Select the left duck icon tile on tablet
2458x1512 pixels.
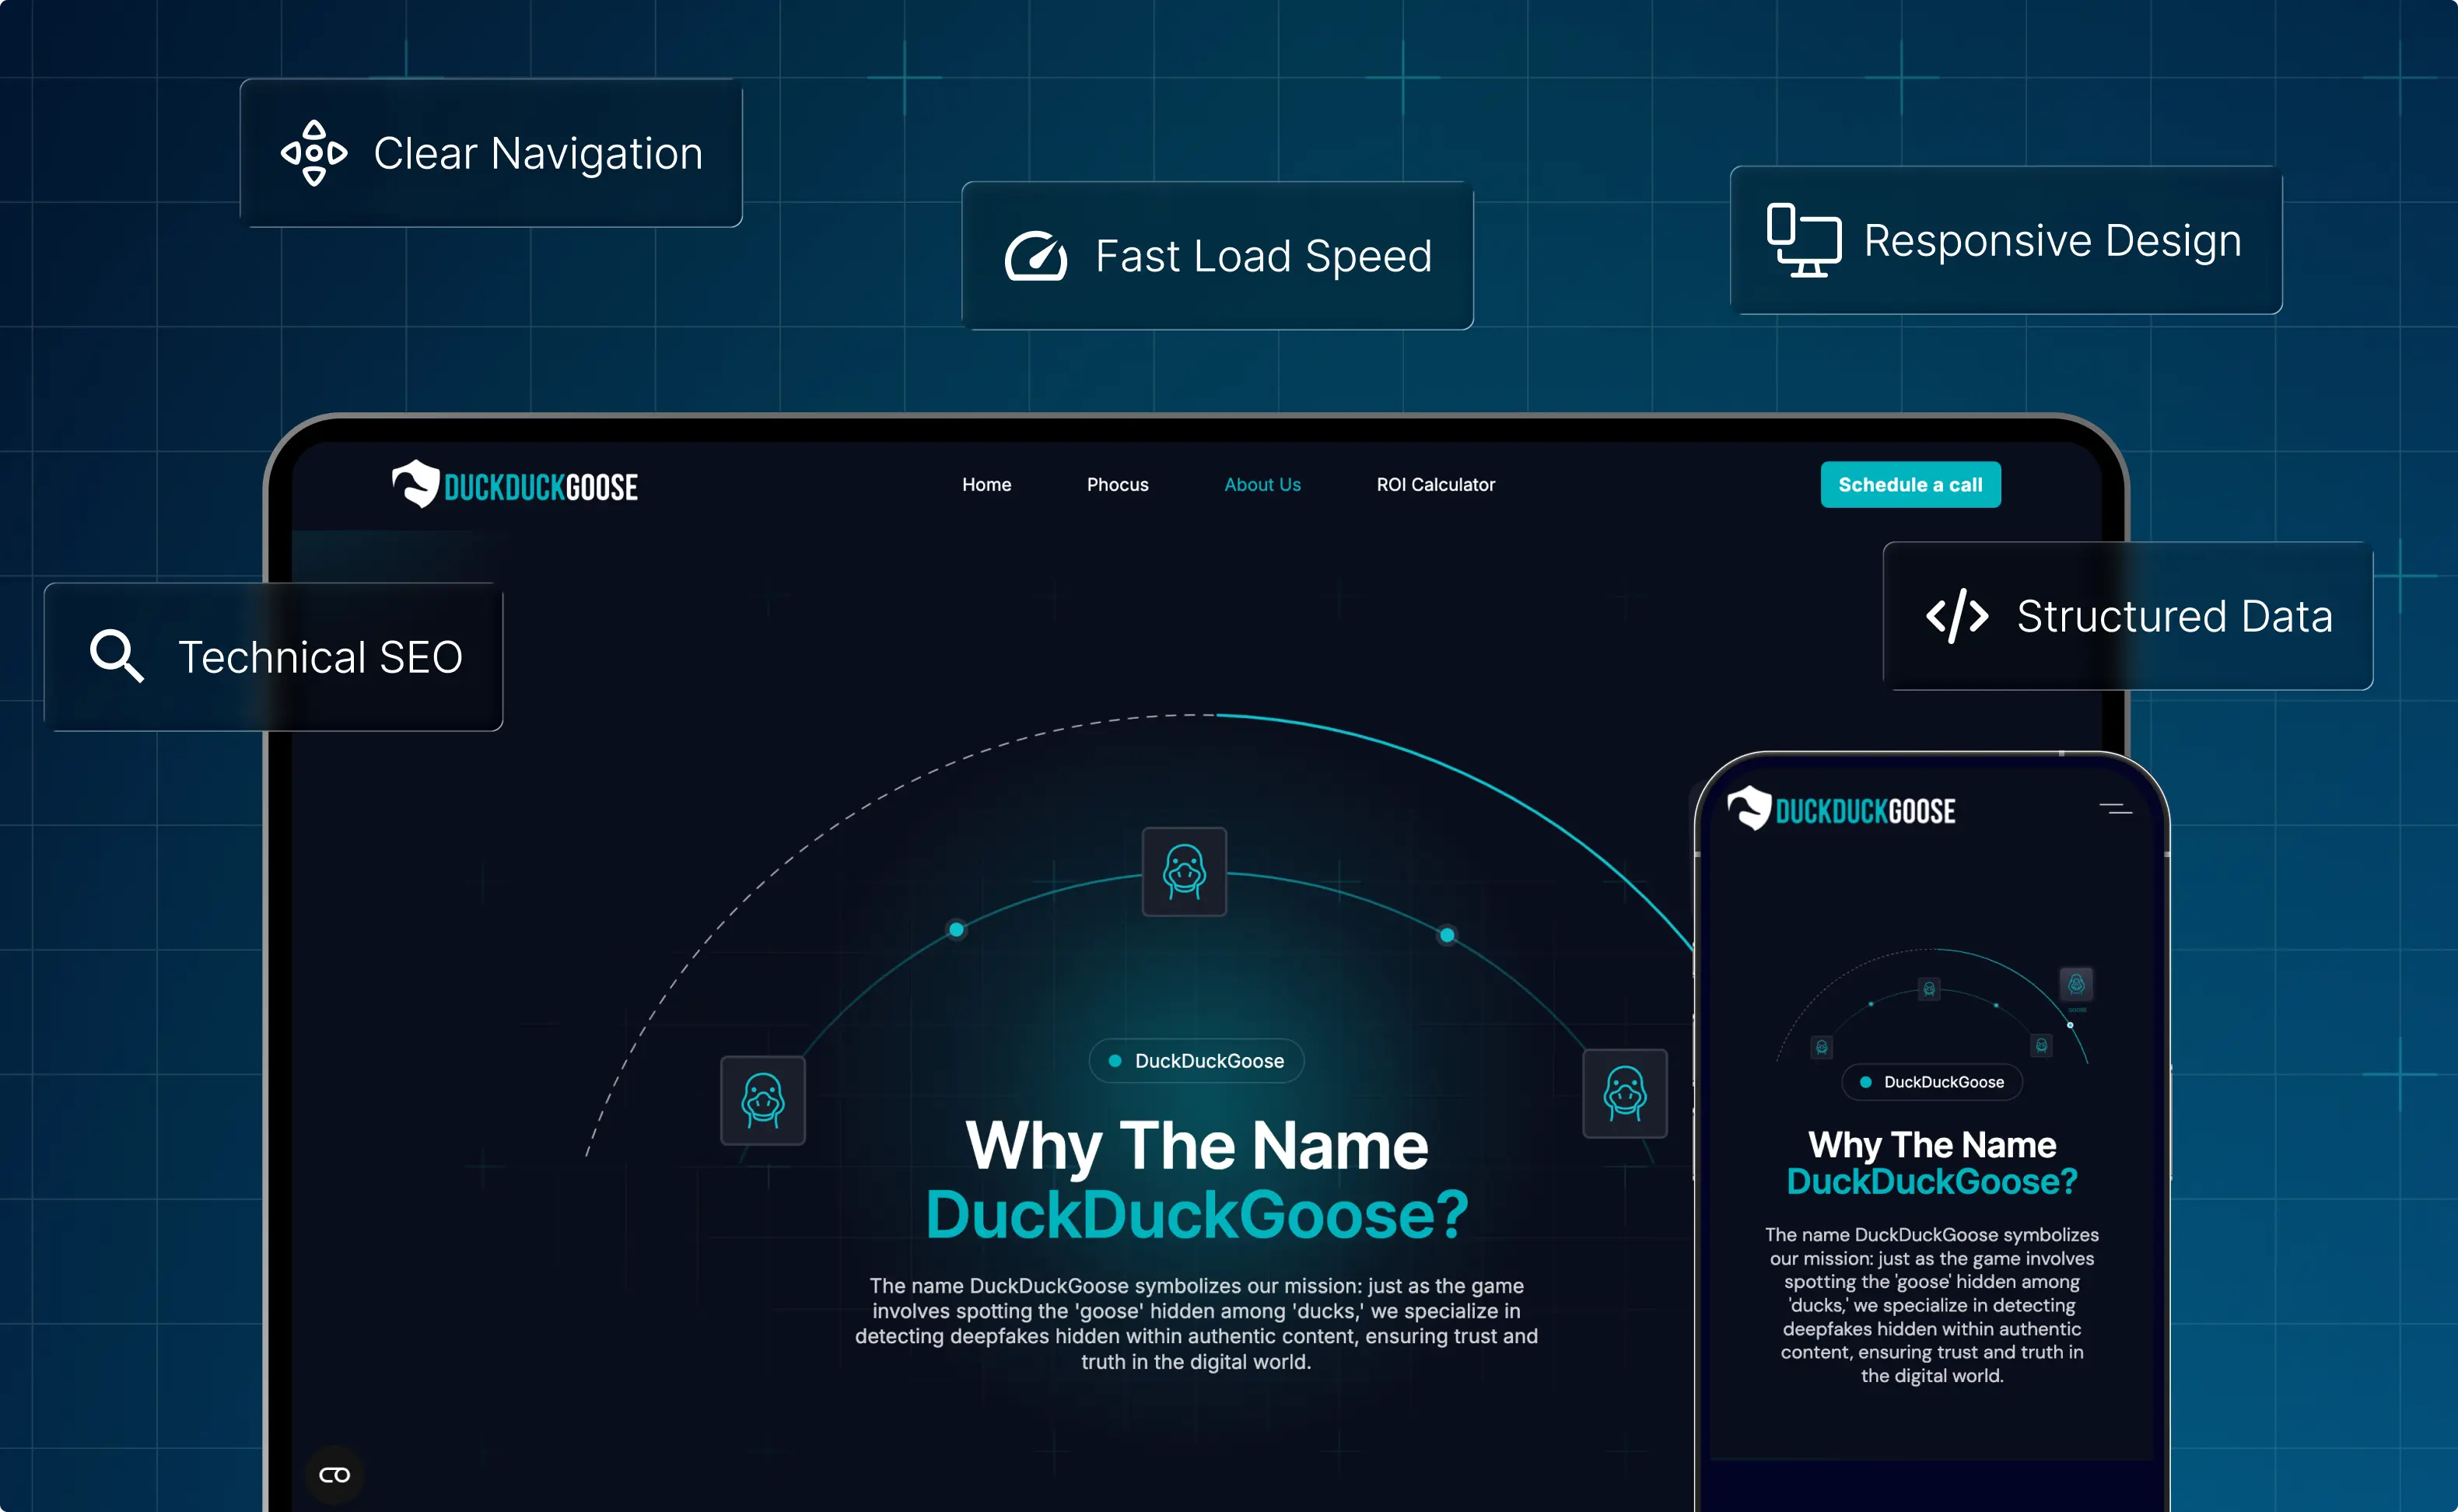click(763, 1100)
